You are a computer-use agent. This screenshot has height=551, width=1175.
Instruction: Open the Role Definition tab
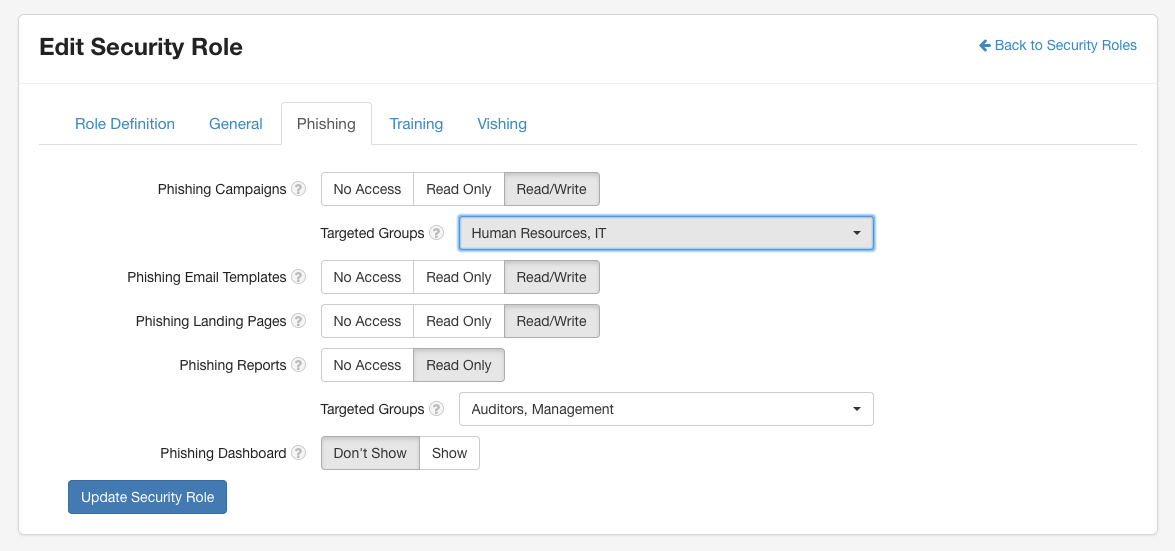(x=125, y=124)
